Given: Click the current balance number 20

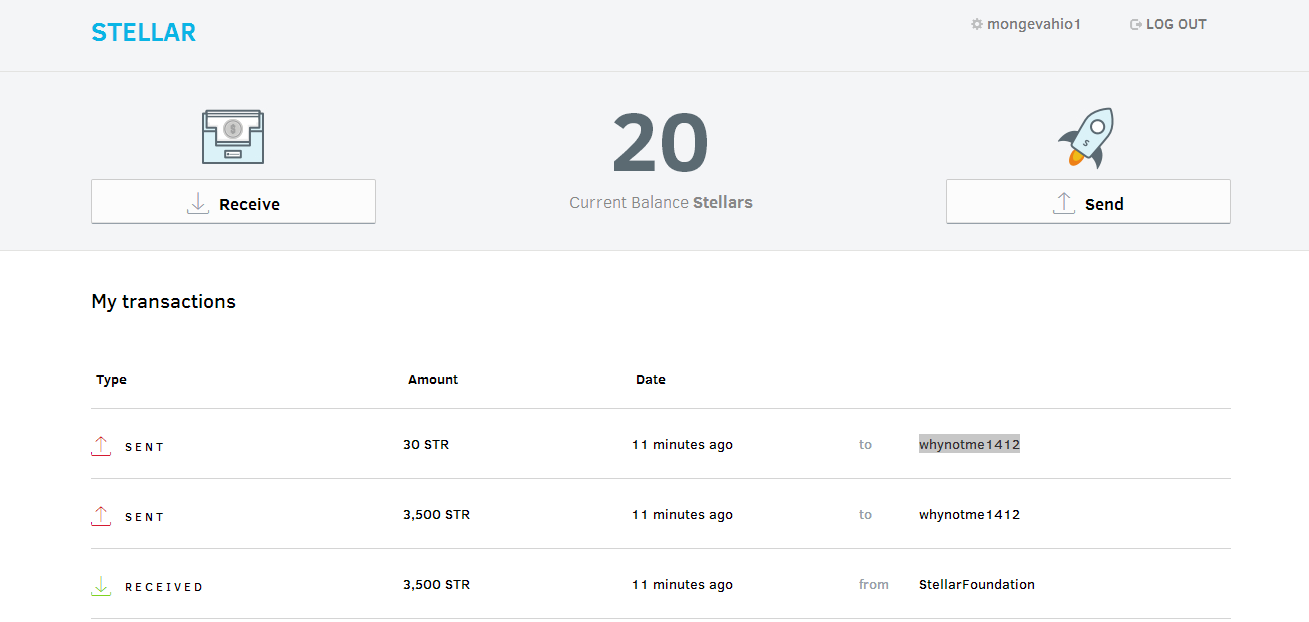Looking at the screenshot, I should pos(660,144).
